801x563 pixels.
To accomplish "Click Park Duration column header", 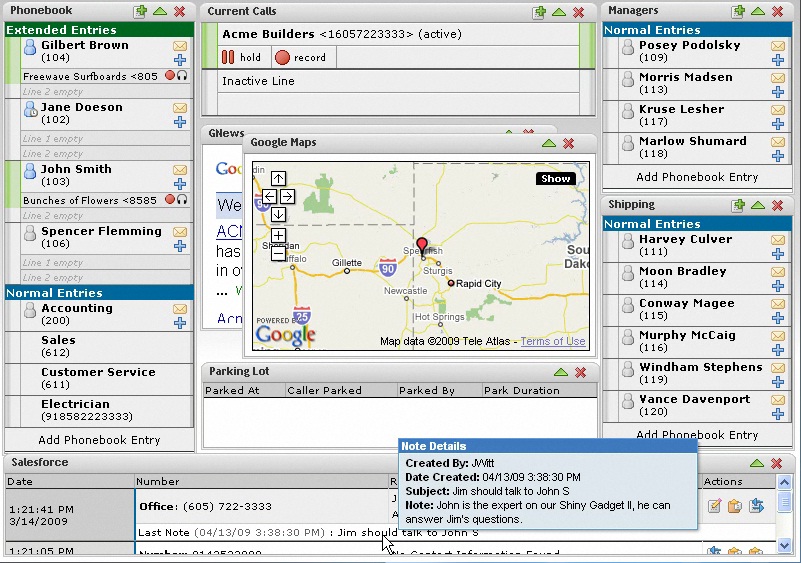I will click(x=539, y=390).
